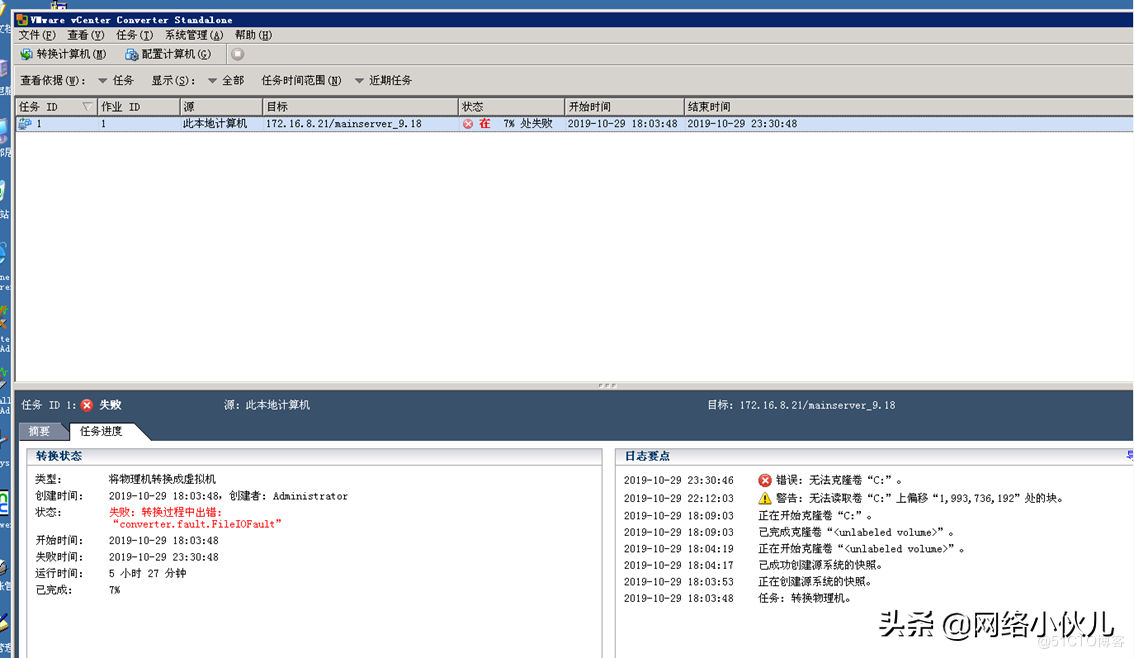Click start time 2019-10-29 18:03:48 in task row

623,124
